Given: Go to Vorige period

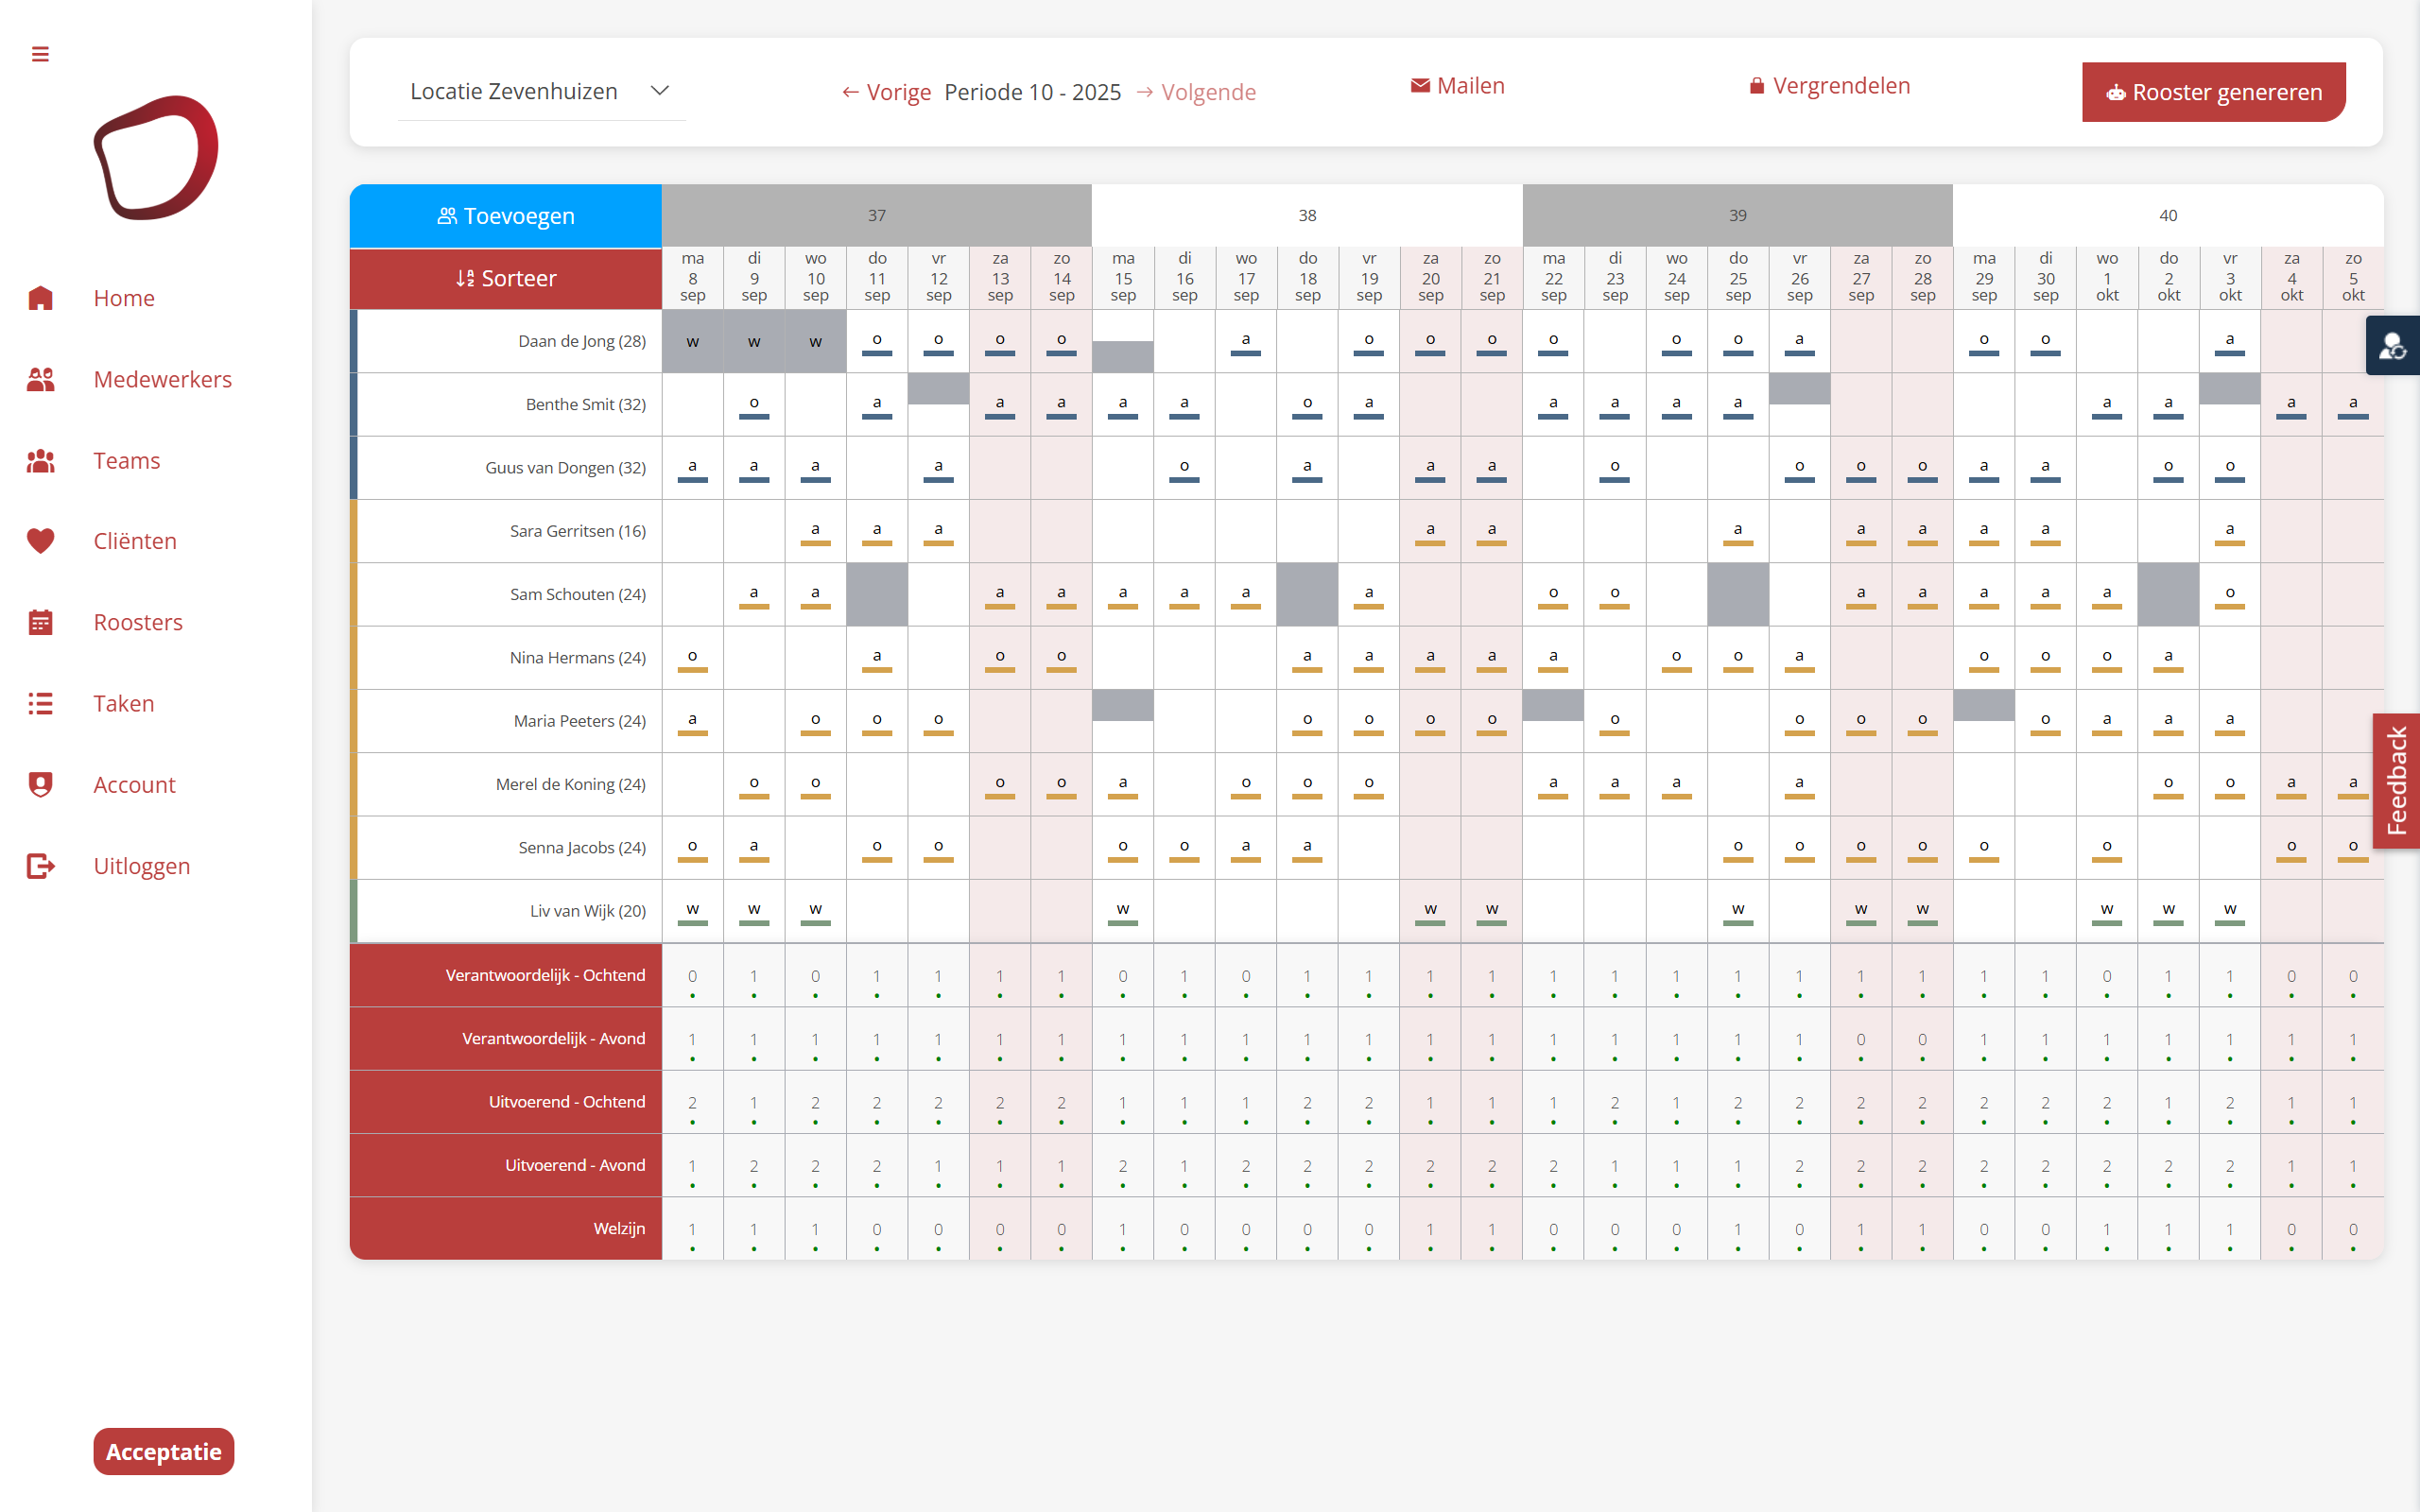Looking at the screenshot, I should click(886, 92).
